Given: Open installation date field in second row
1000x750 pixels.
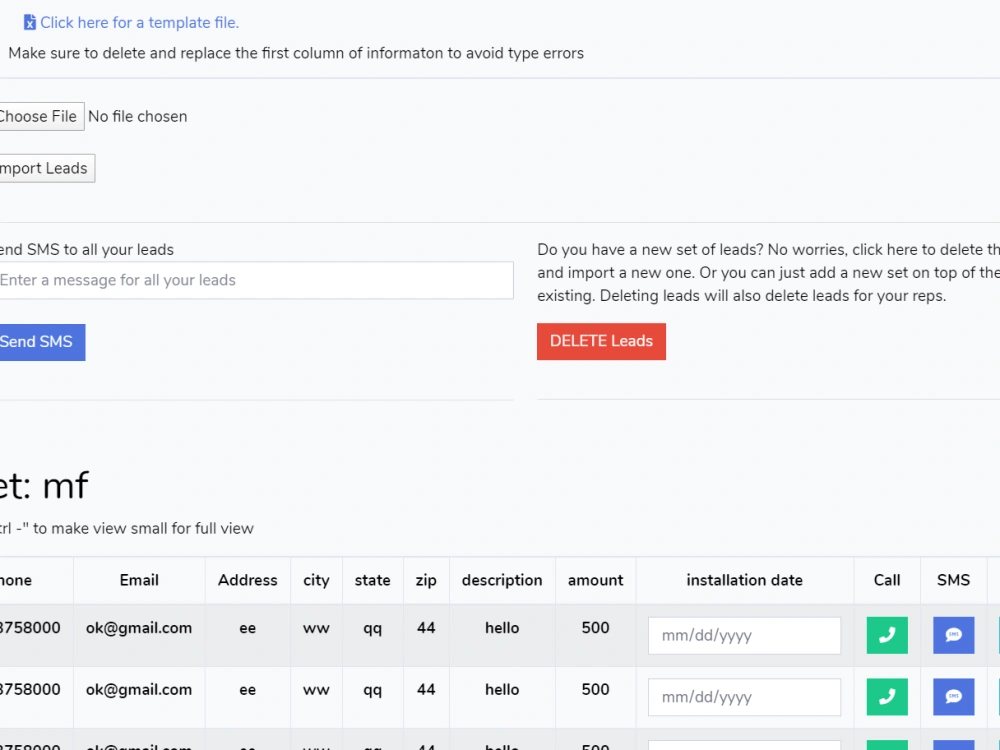Looking at the screenshot, I should [744, 697].
